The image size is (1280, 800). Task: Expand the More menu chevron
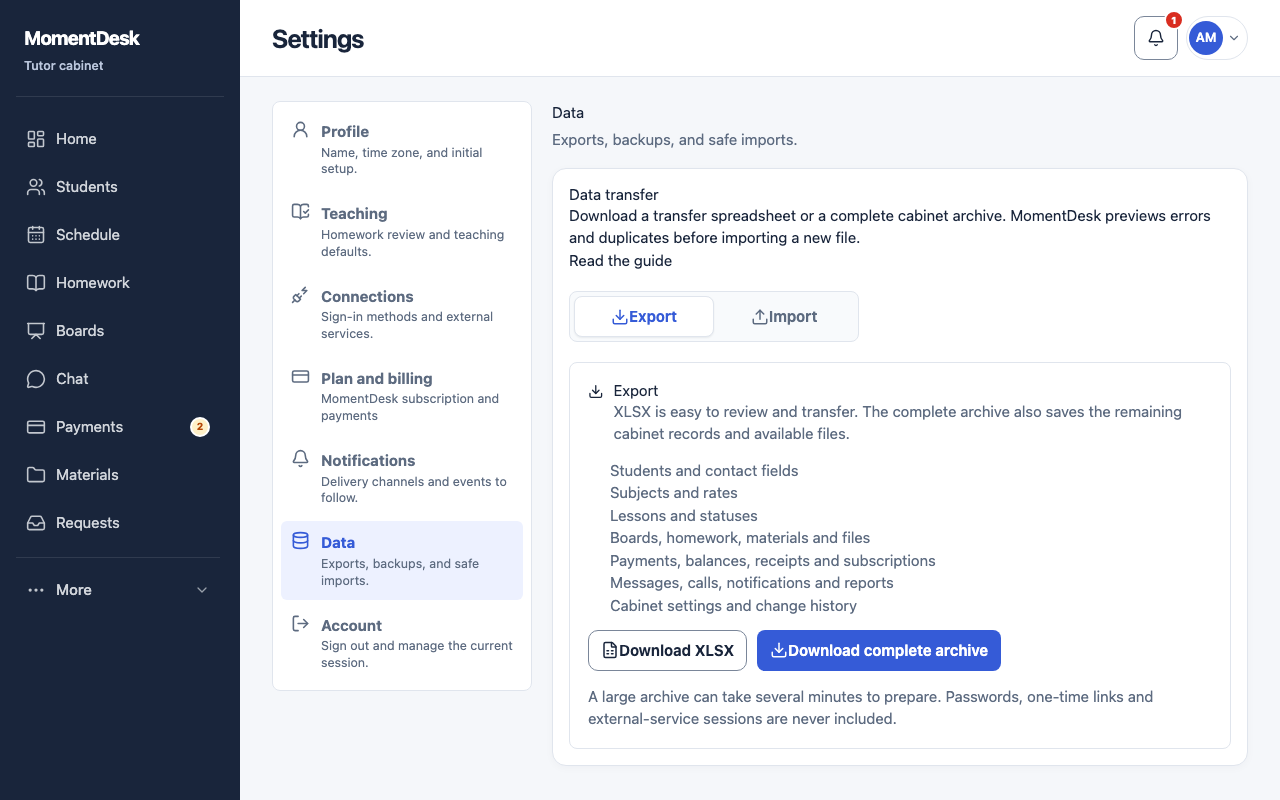click(202, 590)
